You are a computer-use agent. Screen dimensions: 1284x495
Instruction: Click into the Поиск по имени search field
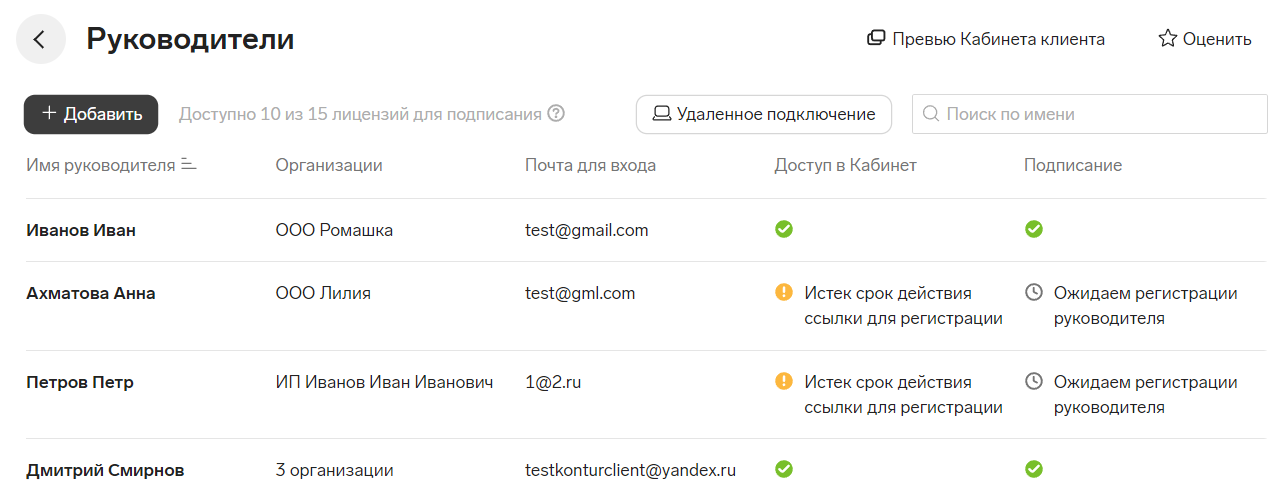pyautogui.click(x=1092, y=114)
